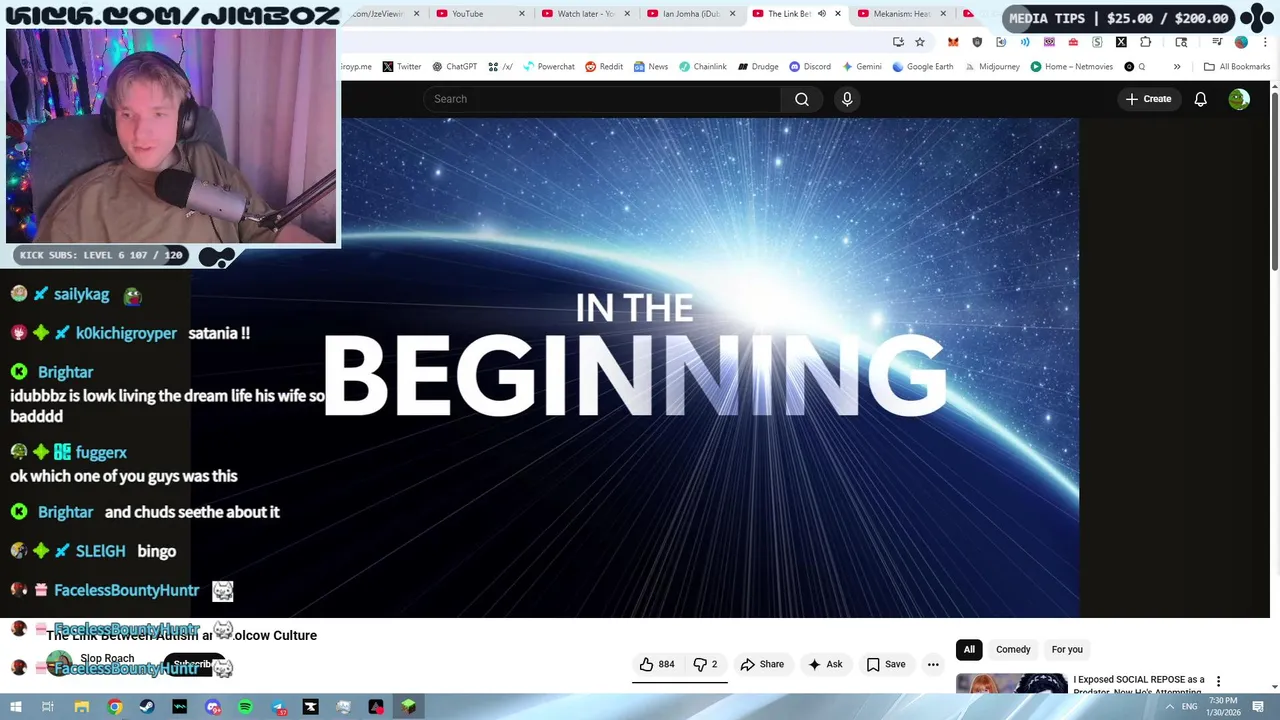The image size is (1280, 720).
Task: Show hidden system tray icons
Action: pyautogui.click(x=1170, y=707)
